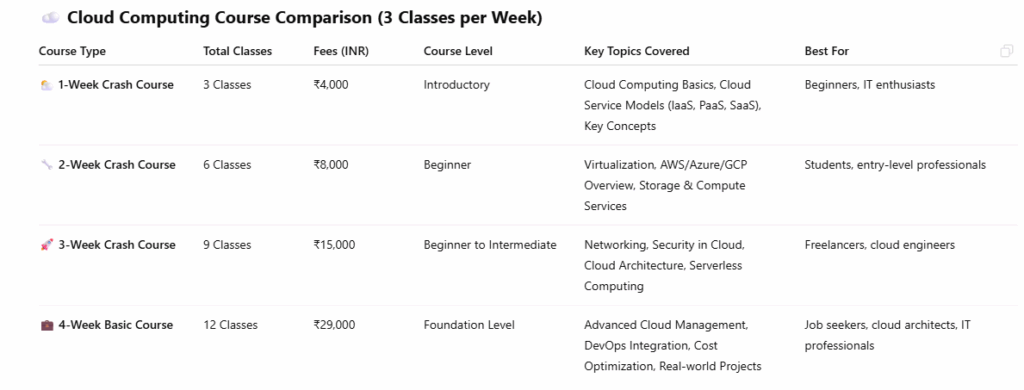Click the Fees (INR) column header
The width and height of the screenshot is (1024, 390).
tap(341, 51)
